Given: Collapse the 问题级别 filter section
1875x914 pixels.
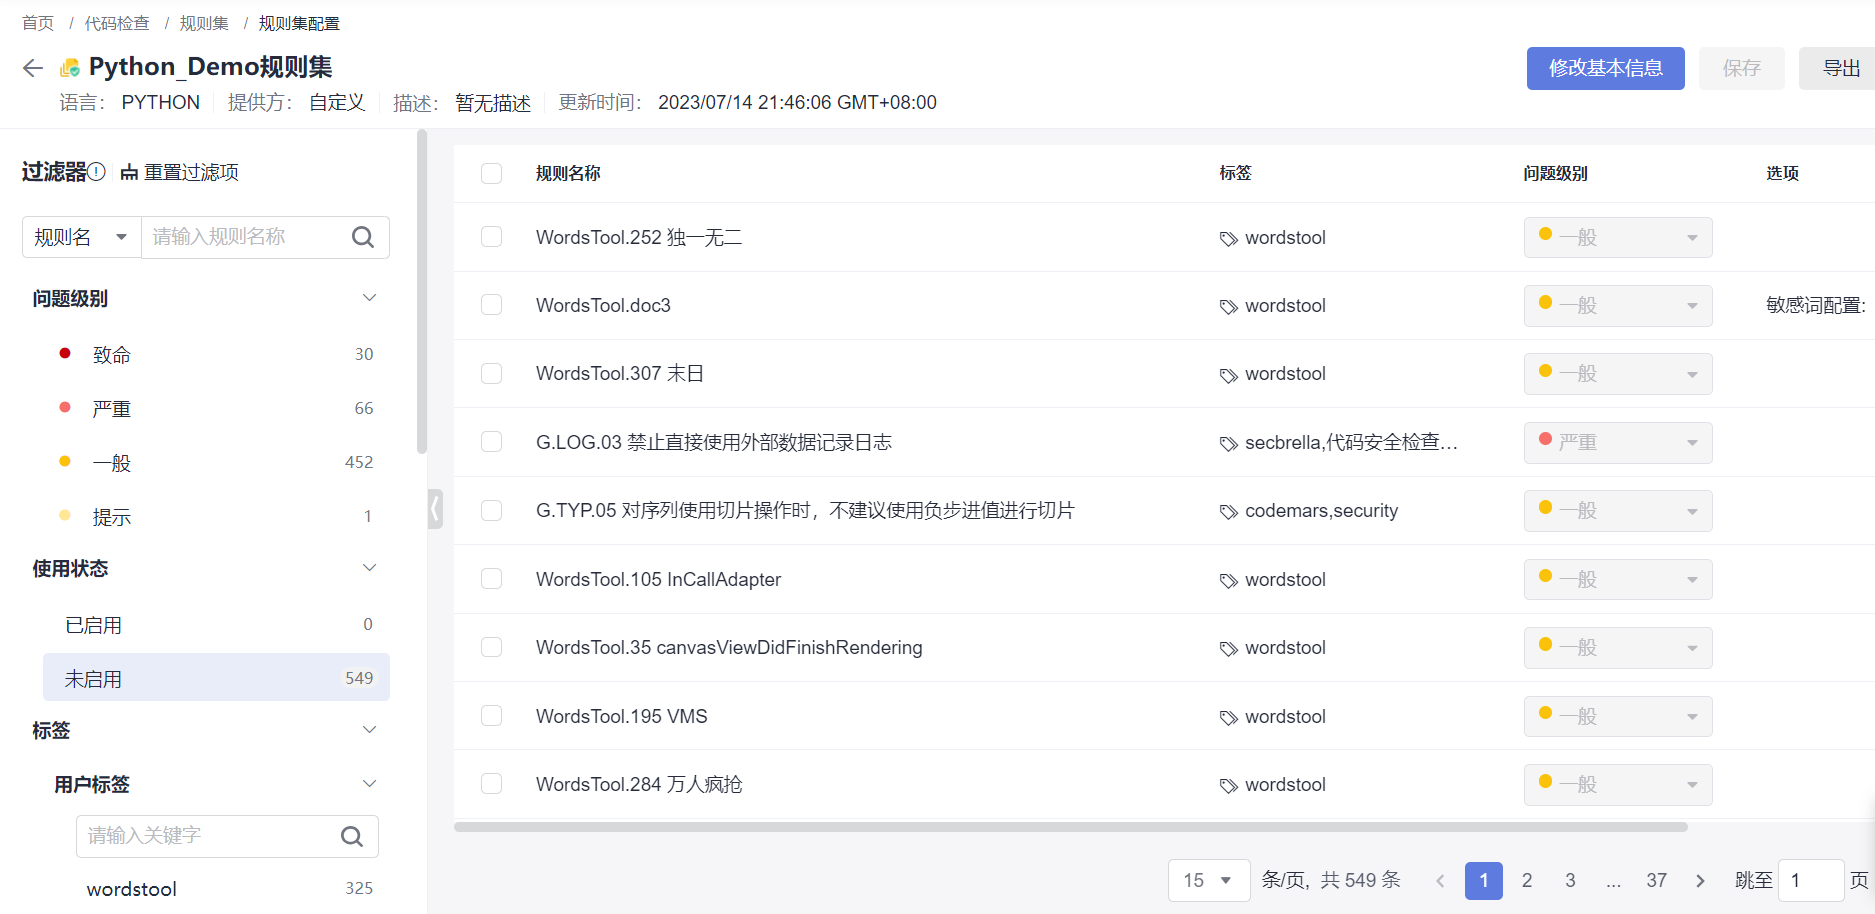Looking at the screenshot, I should coord(369,298).
